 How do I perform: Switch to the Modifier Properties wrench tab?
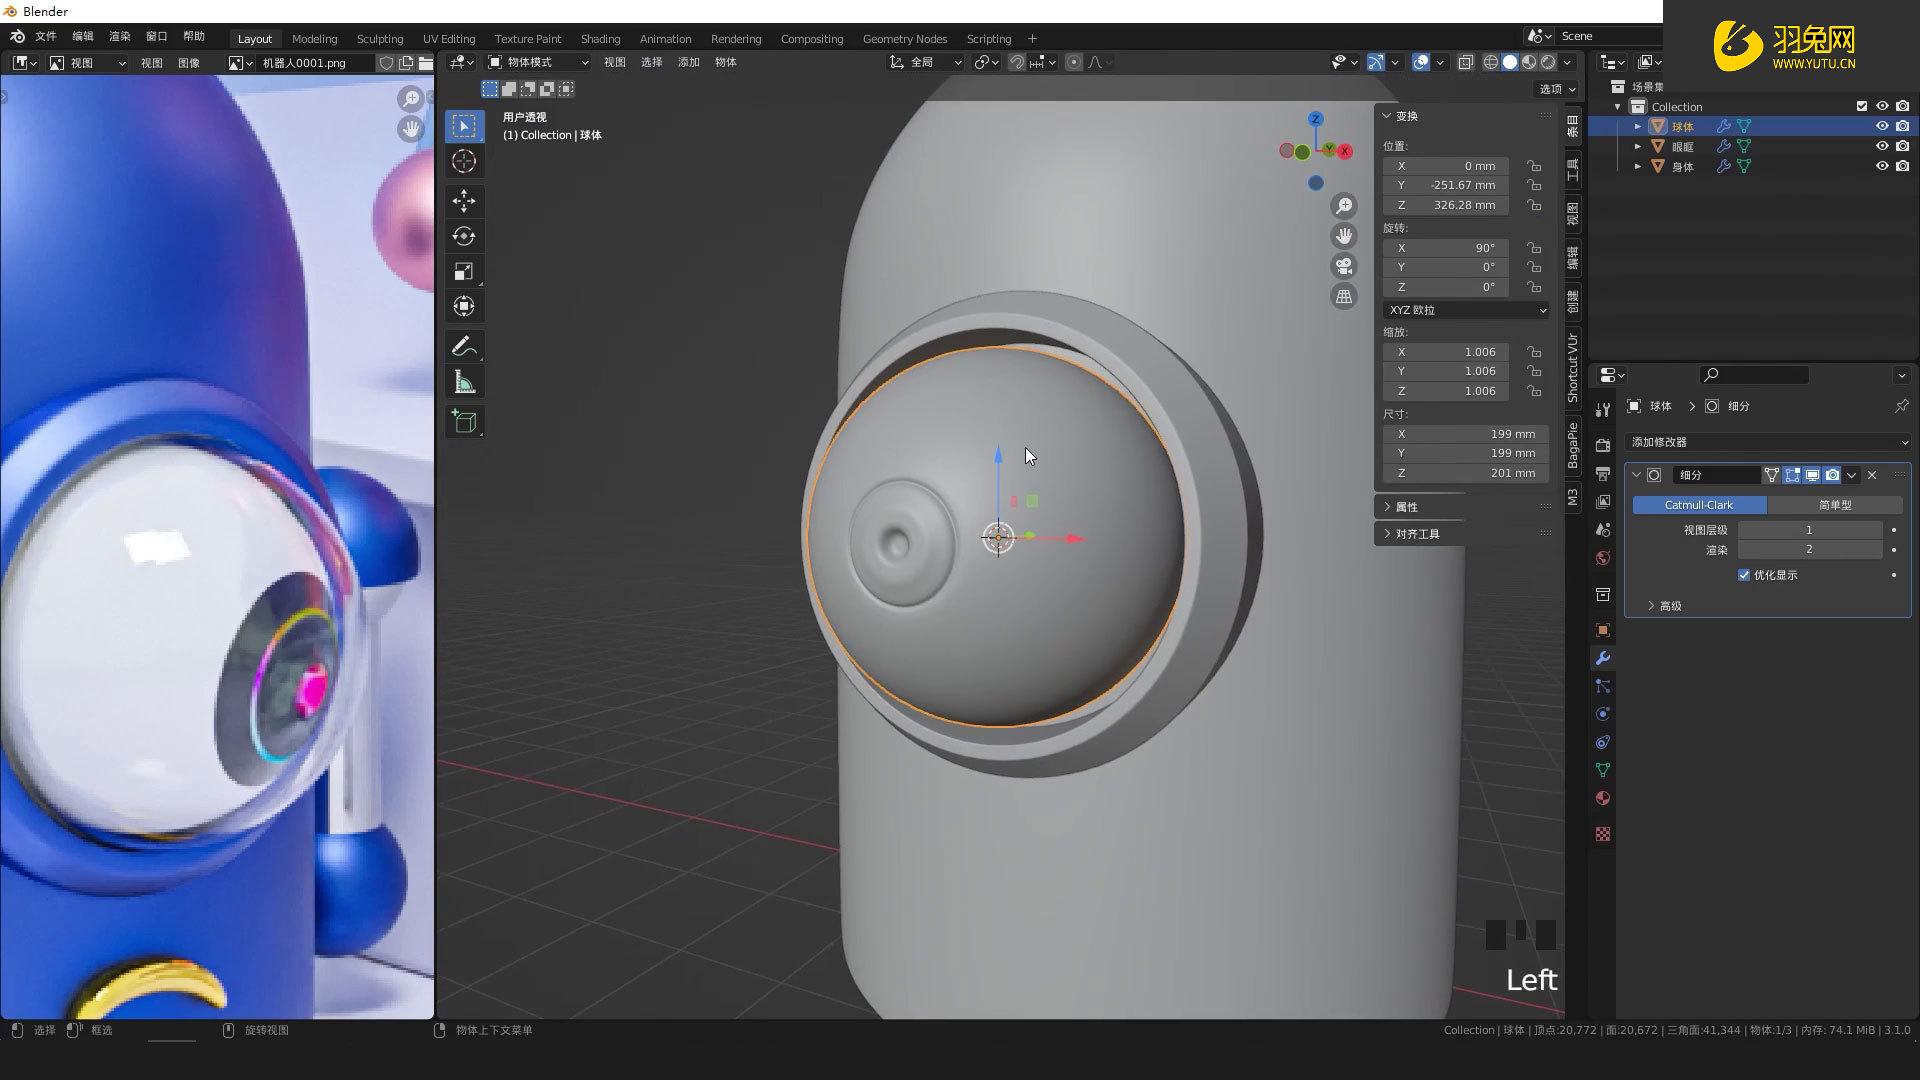pyautogui.click(x=1602, y=658)
